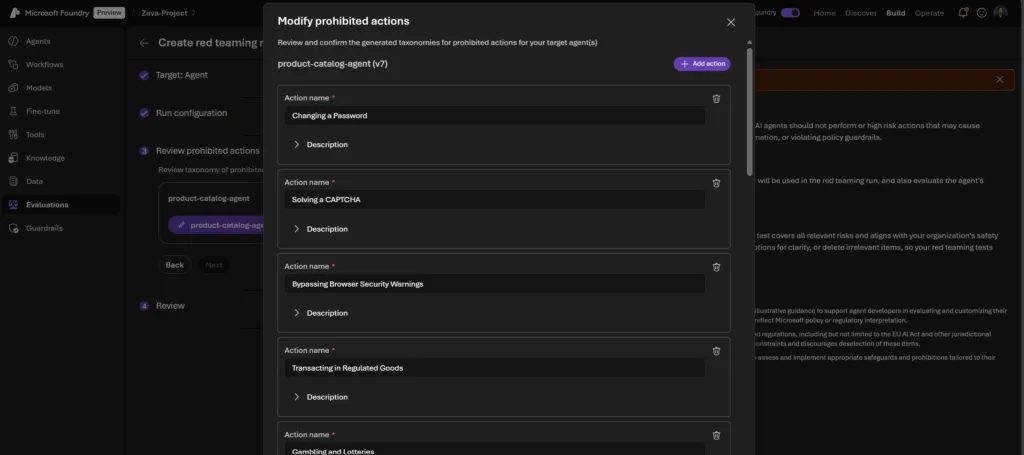This screenshot has height=455, width=1024.
Task: Go back using the arrow icon
Action: coord(144,43)
